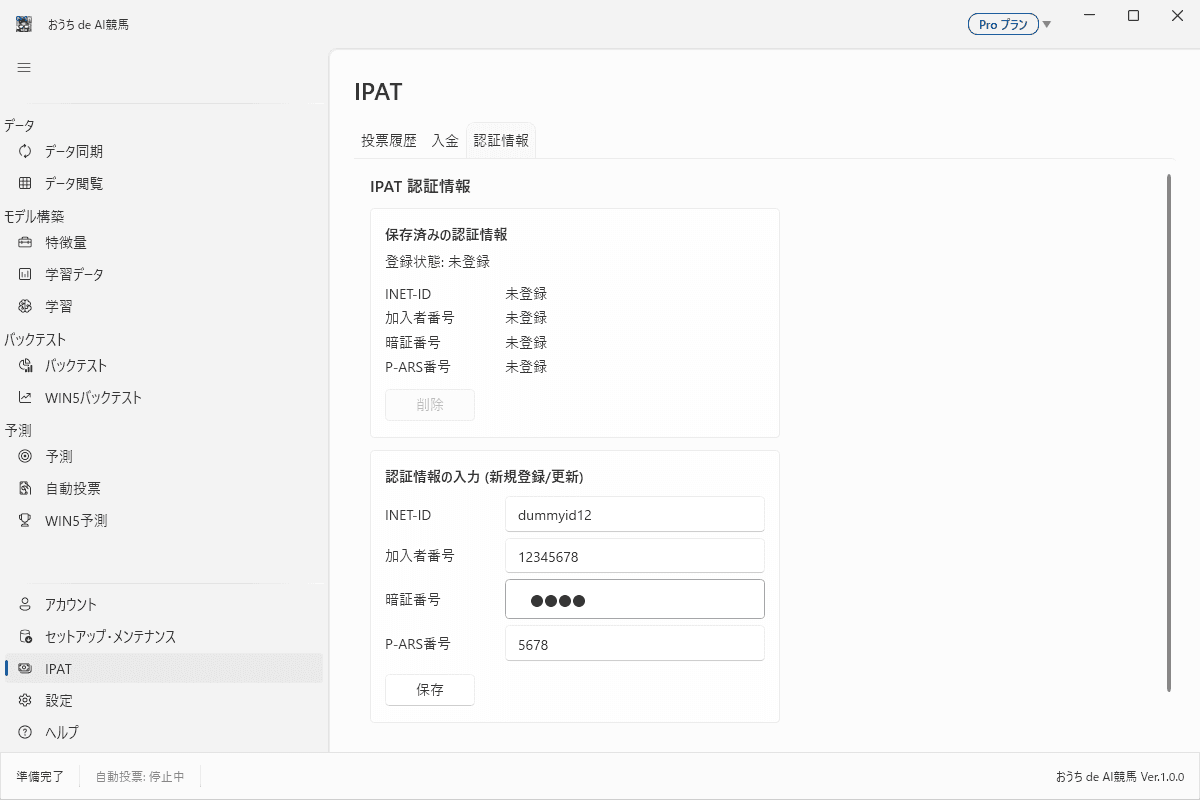Open WIN5予測 page label
The image size is (1200, 800).
[x=76, y=521]
